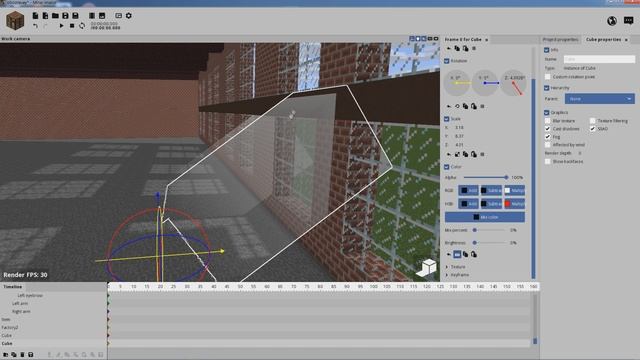
Task: Click the Brightness slider handle
Action: pyautogui.click(x=475, y=243)
